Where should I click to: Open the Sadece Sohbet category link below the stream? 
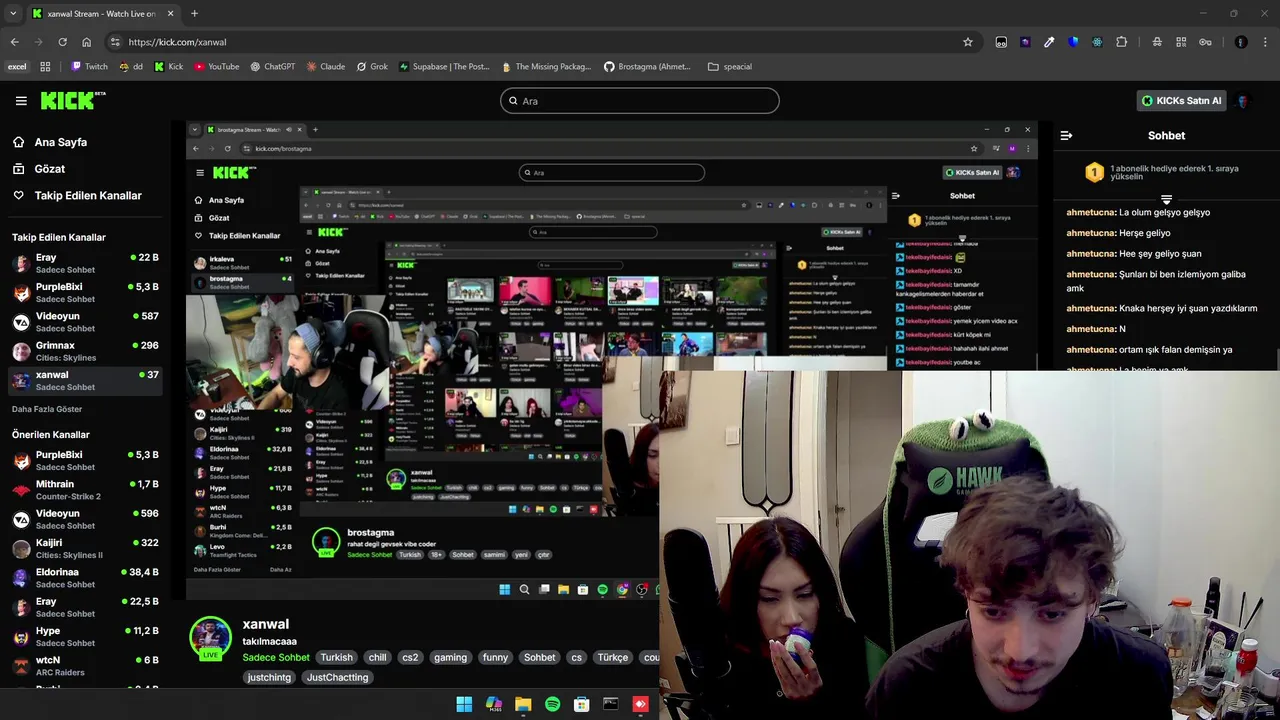tap(276, 658)
